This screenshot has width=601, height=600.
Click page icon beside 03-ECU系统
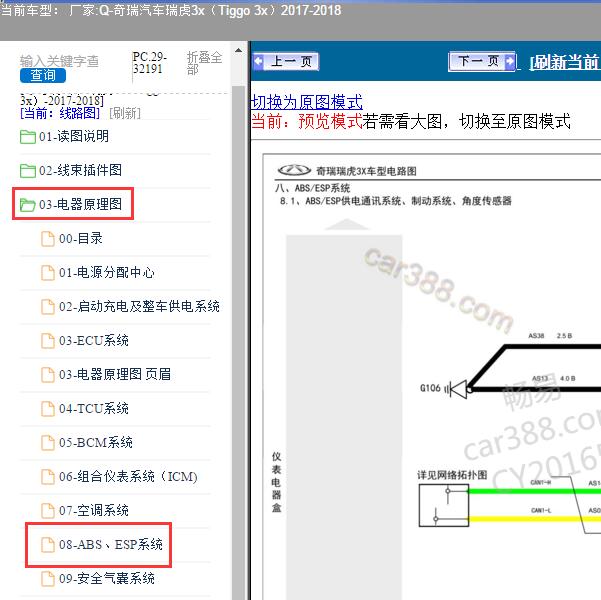48,341
